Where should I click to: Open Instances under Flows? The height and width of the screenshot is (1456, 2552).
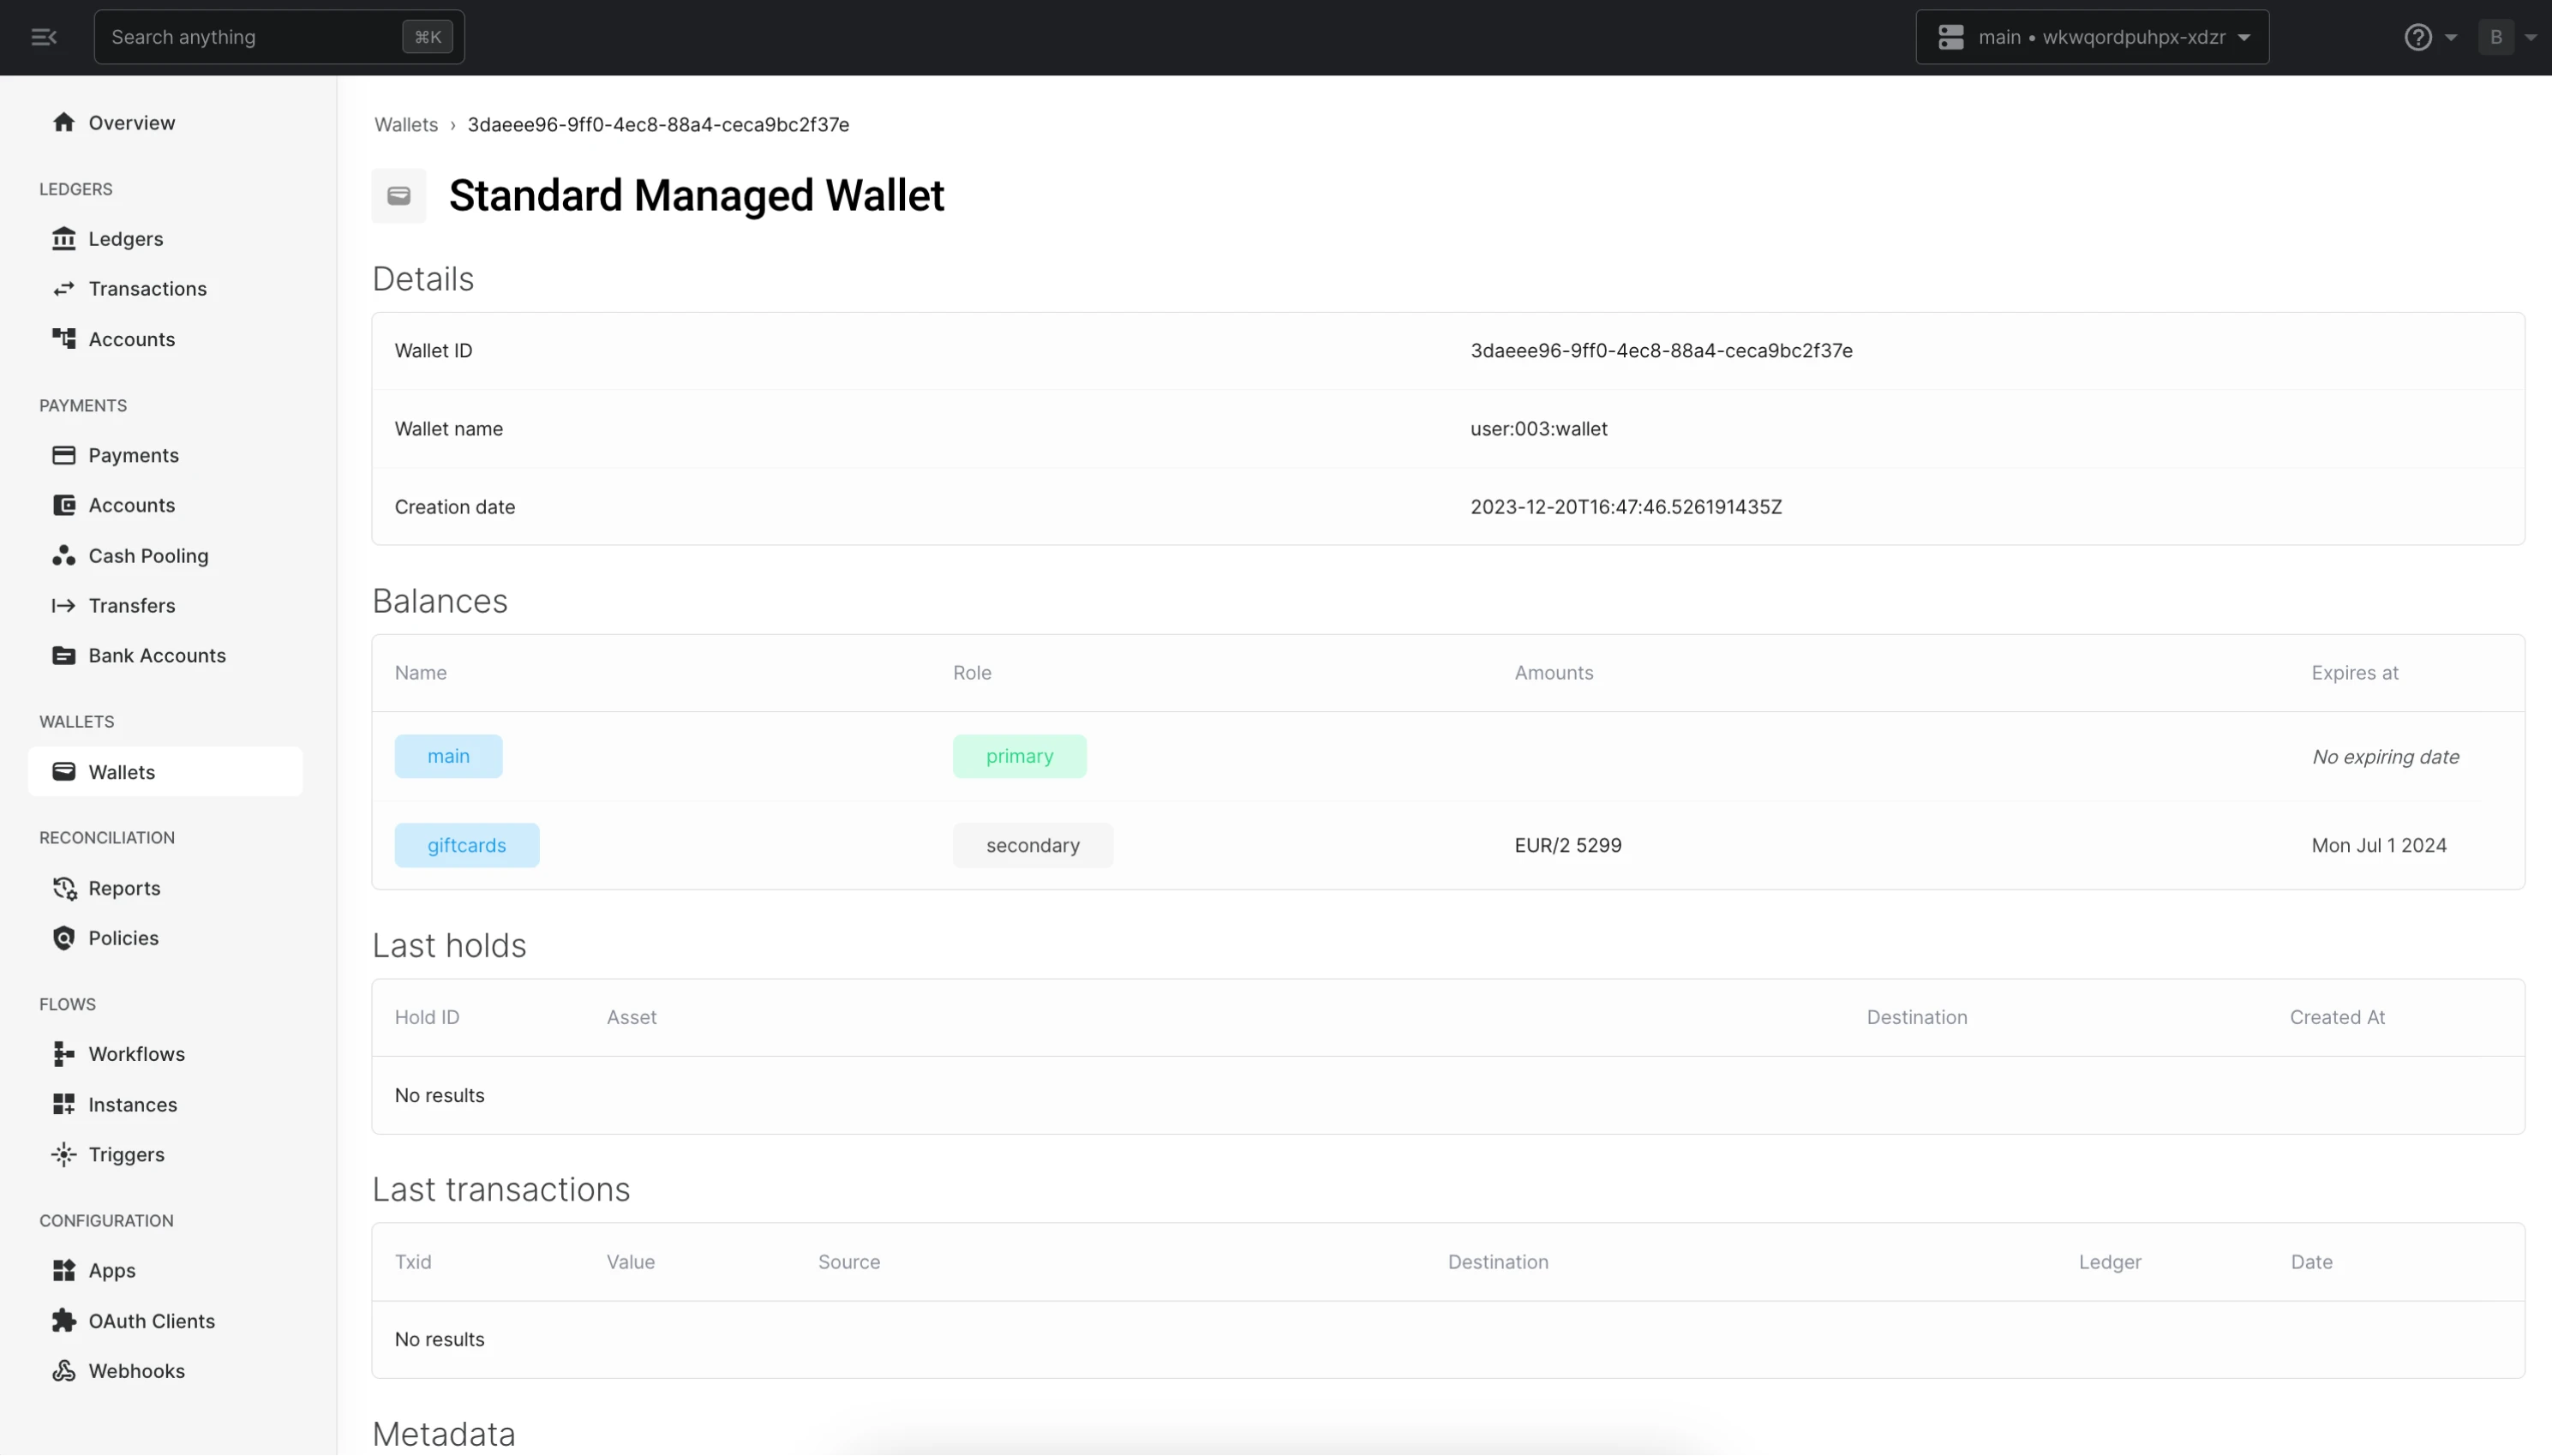131,1104
